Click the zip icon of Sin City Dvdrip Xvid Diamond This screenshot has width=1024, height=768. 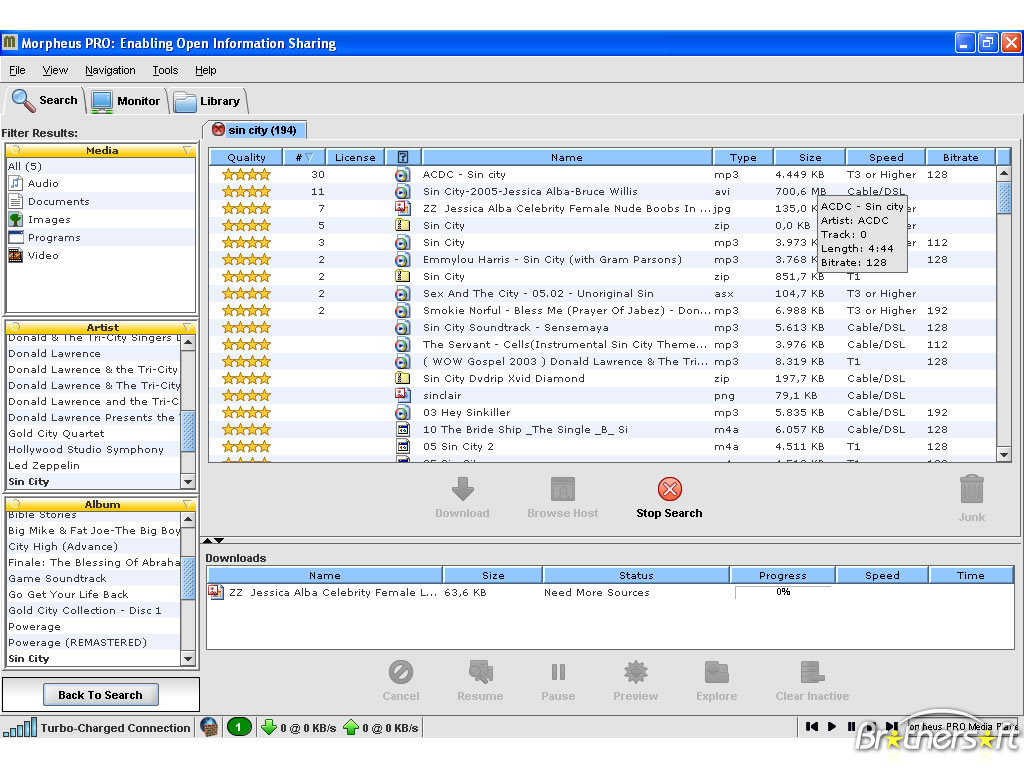pos(403,378)
